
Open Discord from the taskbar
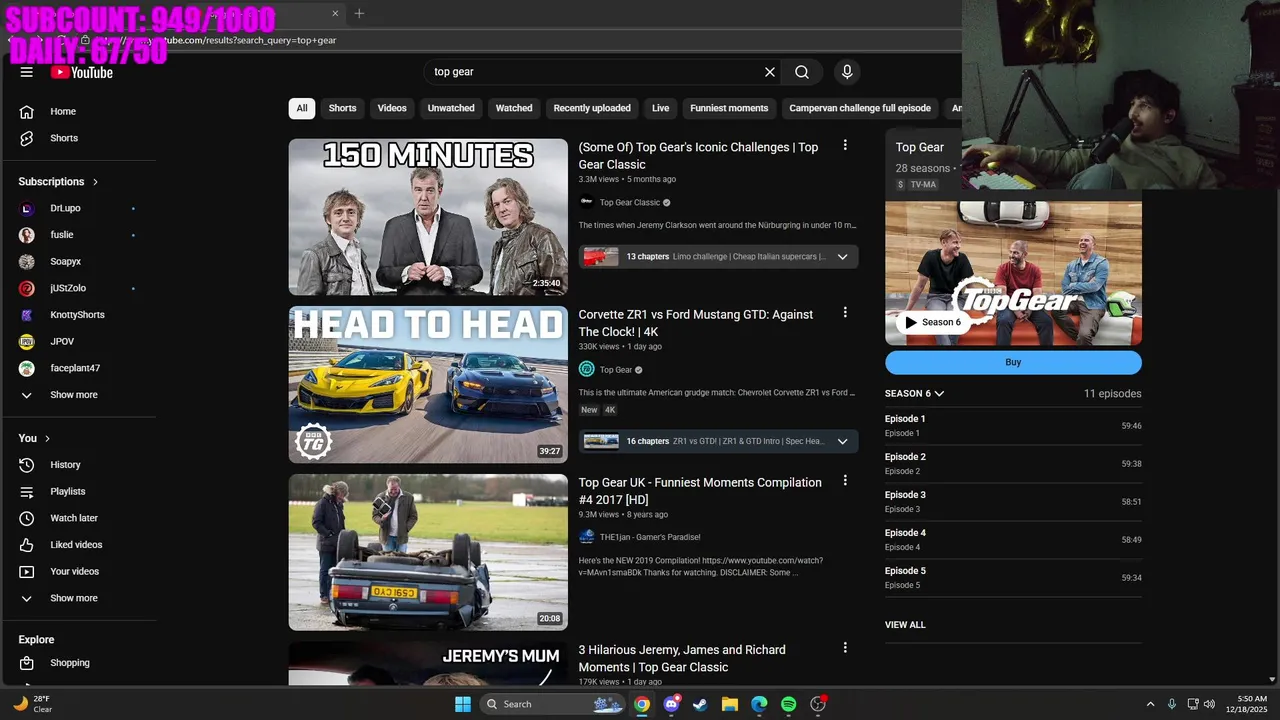pyautogui.click(x=671, y=704)
